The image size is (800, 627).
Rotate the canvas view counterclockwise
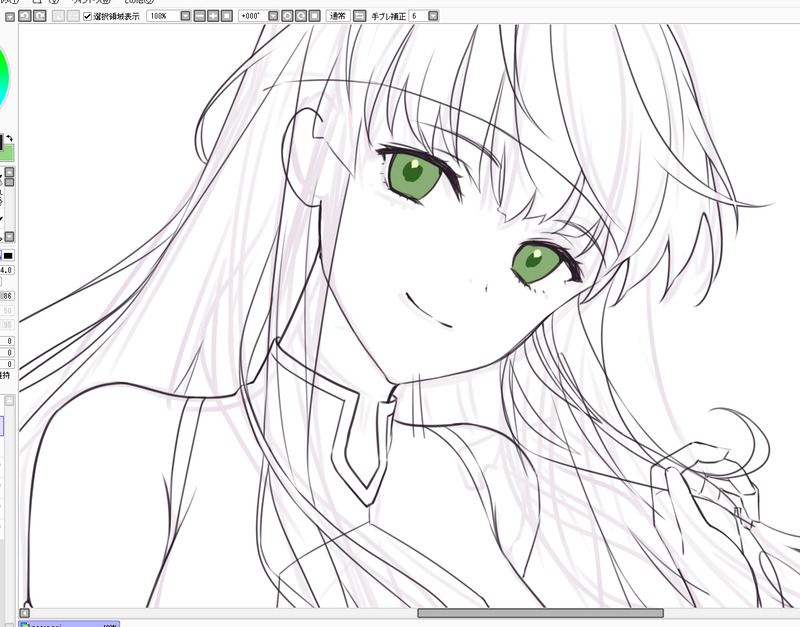[287, 16]
